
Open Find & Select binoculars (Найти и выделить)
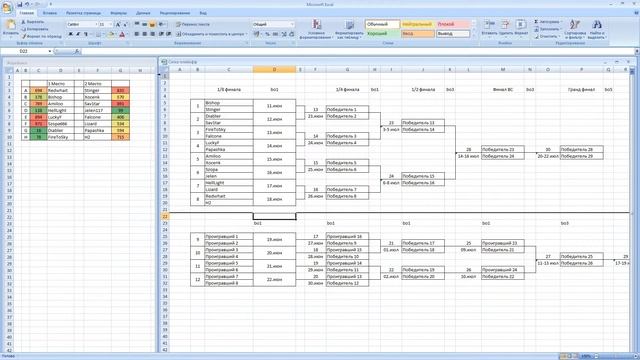tap(597, 29)
